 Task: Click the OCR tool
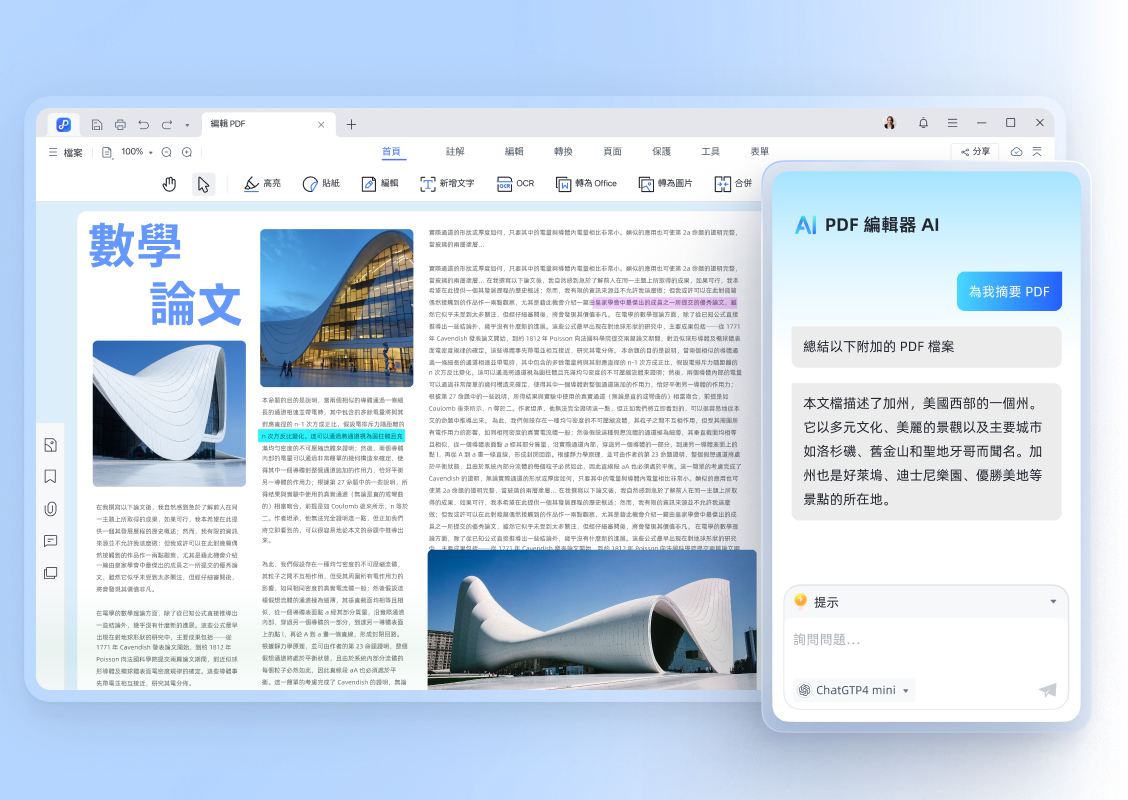click(515, 184)
